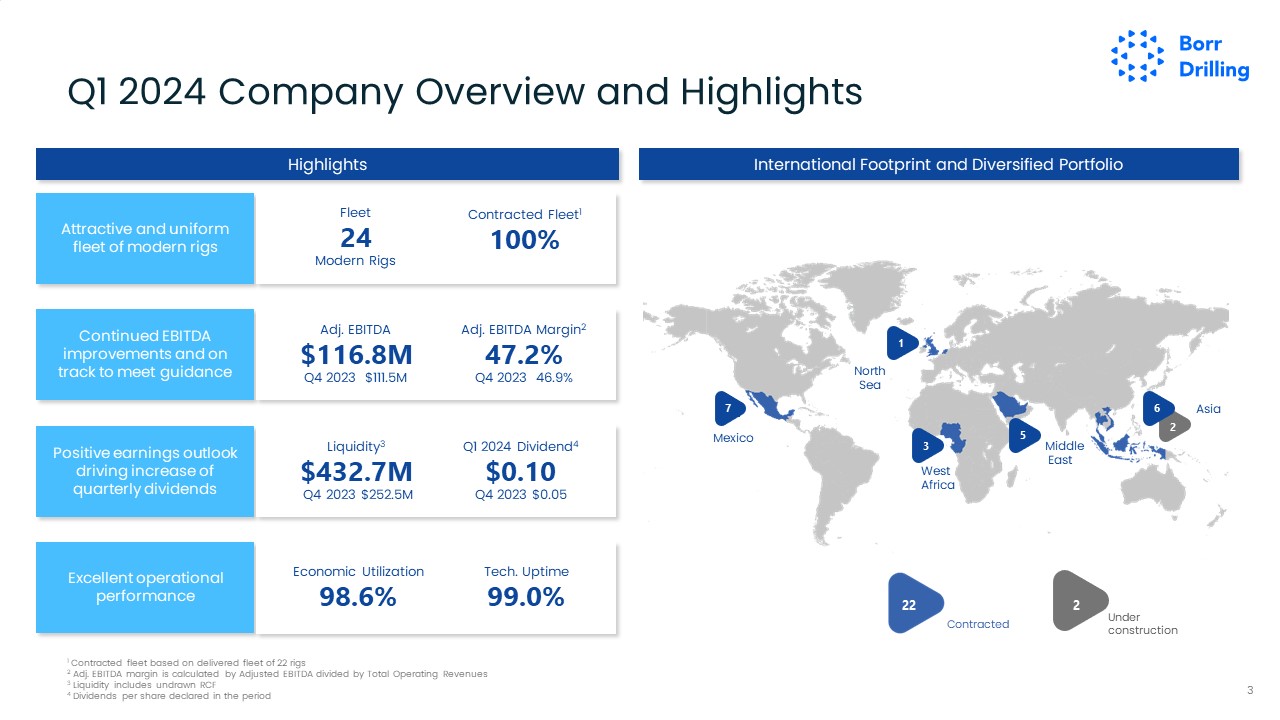The height and width of the screenshot is (720, 1280).
Task: Select the Liquidity $432.7M figure
Action: click(356, 471)
